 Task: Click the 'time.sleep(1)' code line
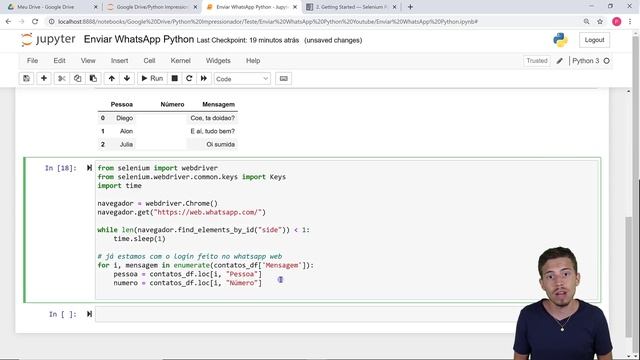tap(140, 239)
